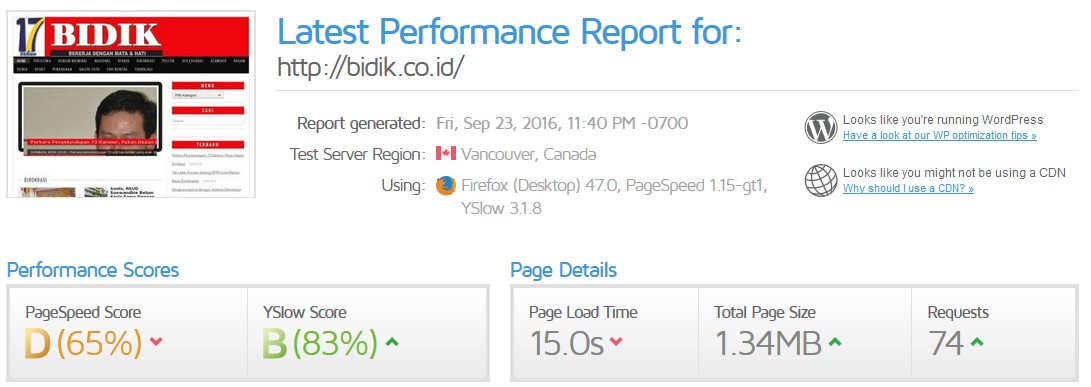Click the http://bidik.co.id/ URL text

pos(370,68)
